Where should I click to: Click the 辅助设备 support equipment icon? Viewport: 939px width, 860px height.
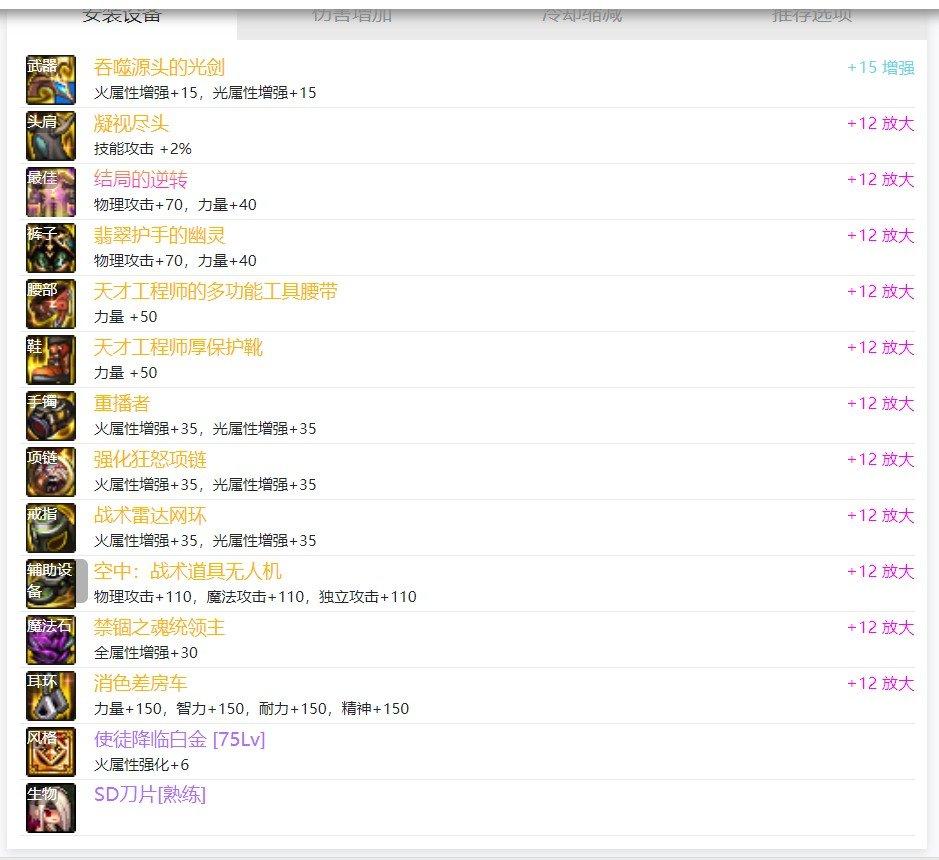click(x=51, y=585)
